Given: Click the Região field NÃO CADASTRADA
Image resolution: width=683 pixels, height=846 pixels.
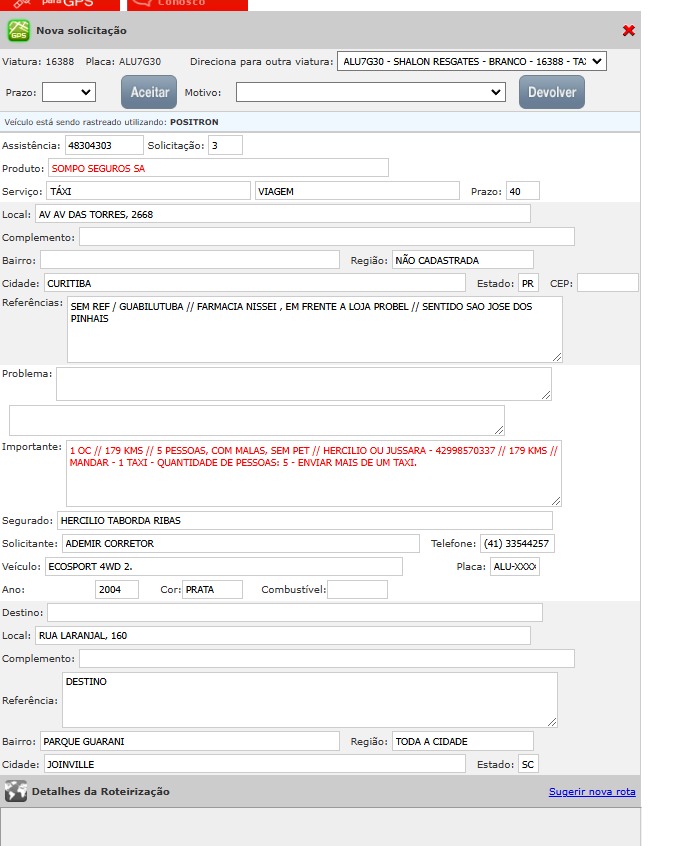Looking at the screenshot, I should pos(463,260).
